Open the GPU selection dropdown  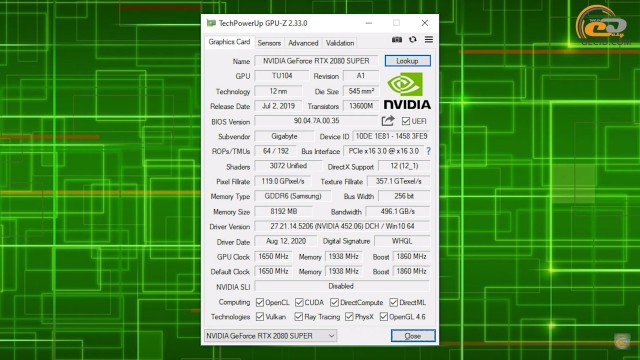271,336
